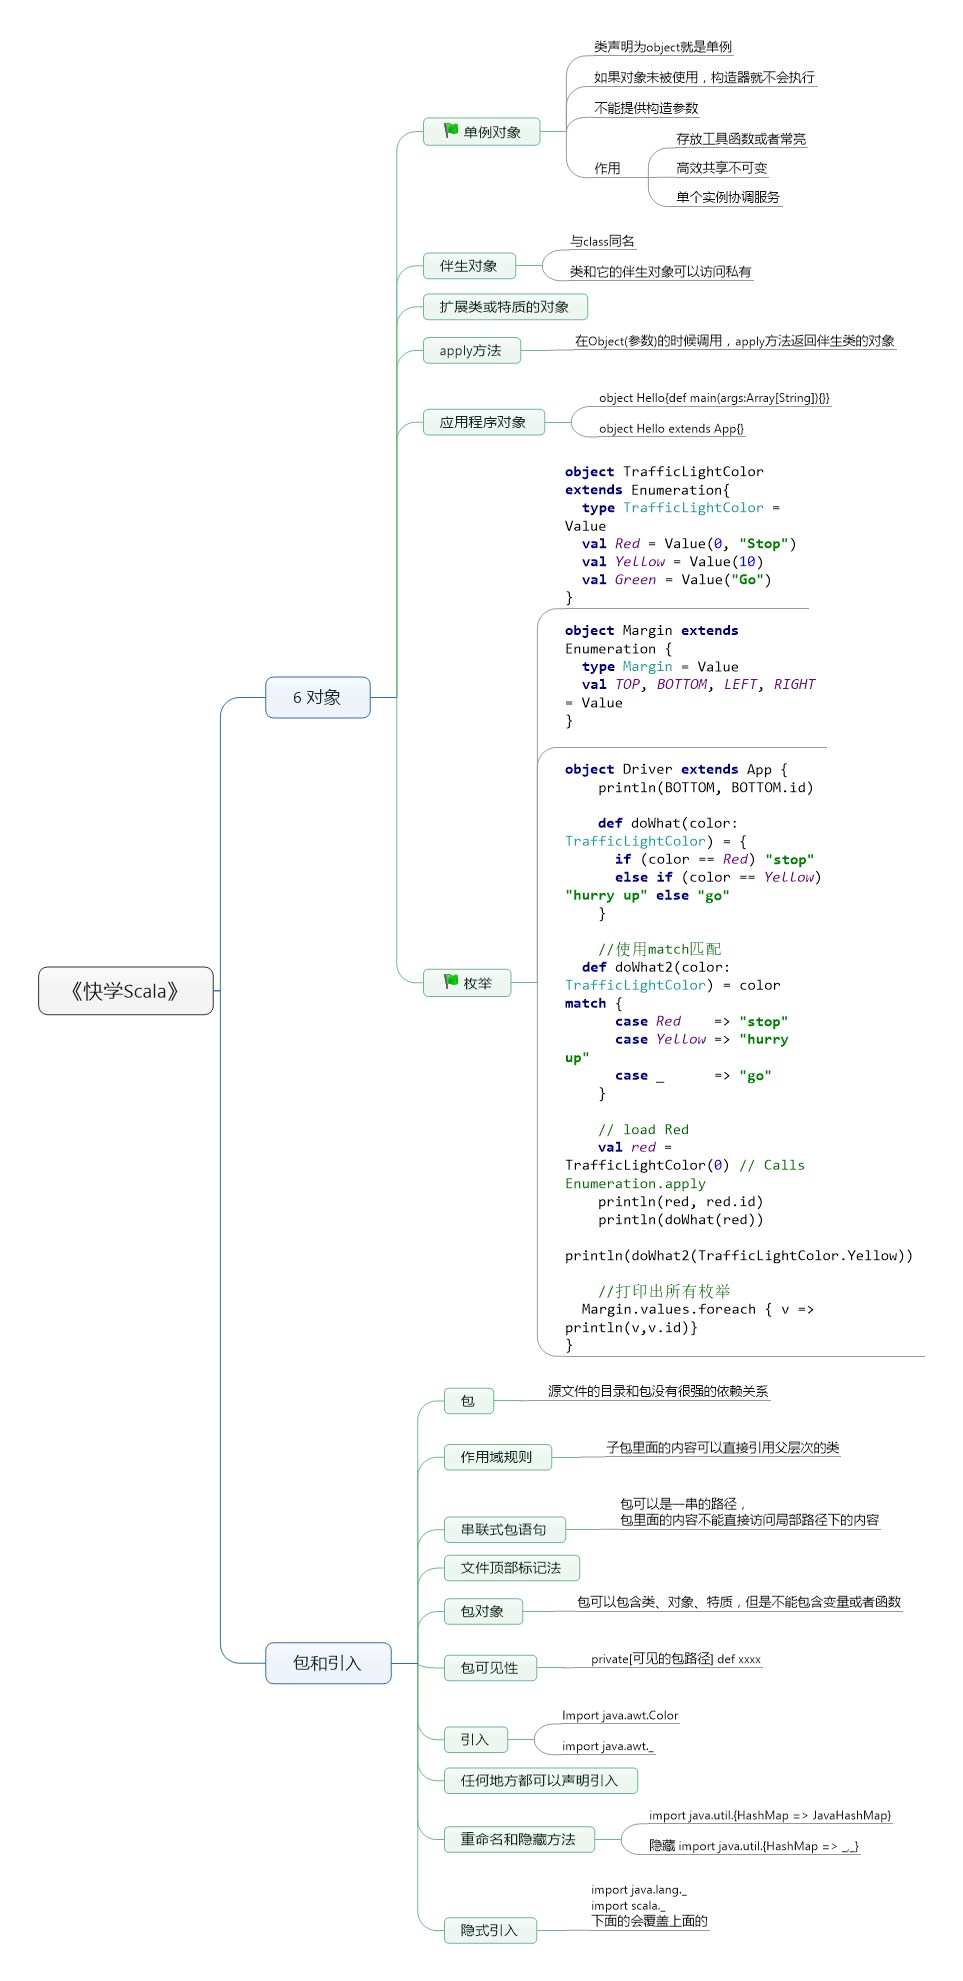Screen dimensions: 963x1981
Task: Select the 作用域规则 subtopic
Action: coord(497,1457)
